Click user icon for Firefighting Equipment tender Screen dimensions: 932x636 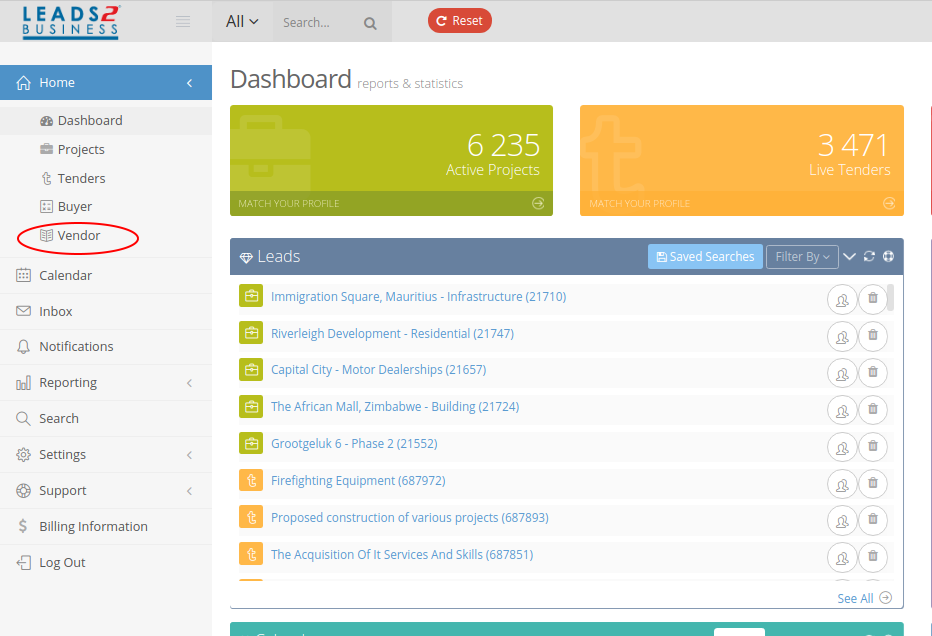pyautogui.click(x=842, y=484)
